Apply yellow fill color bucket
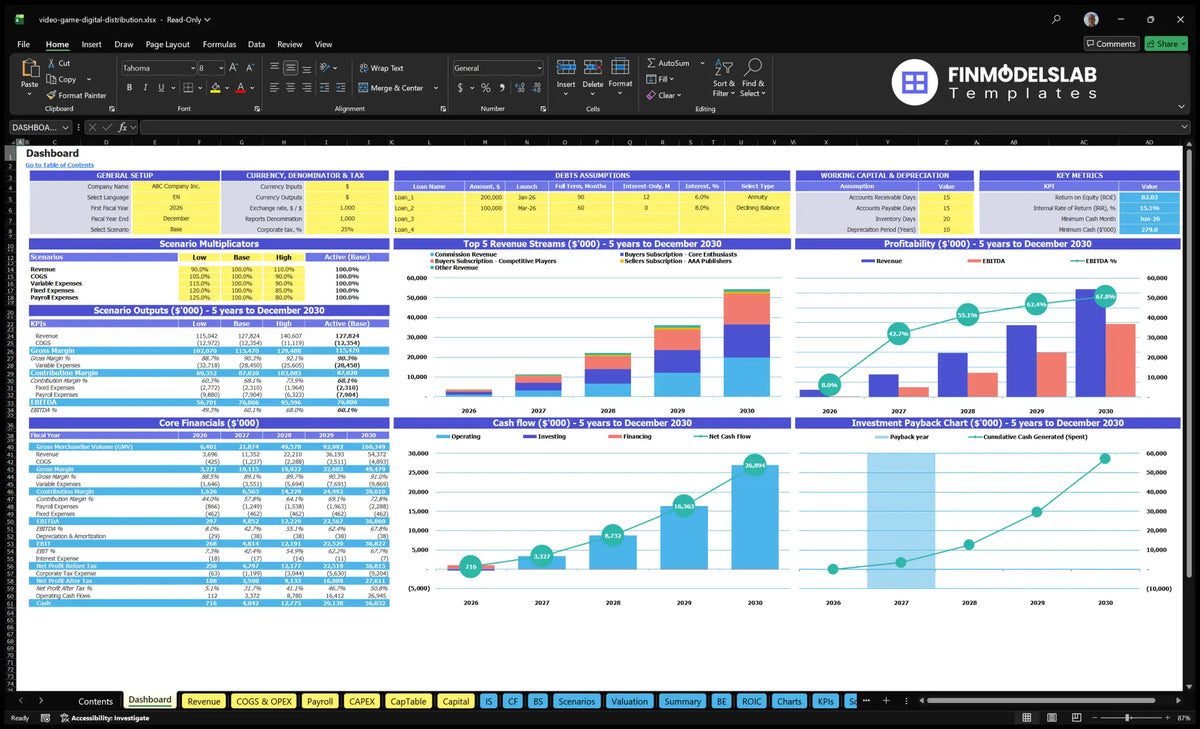1200x729 pixels. tap(214, 88)
